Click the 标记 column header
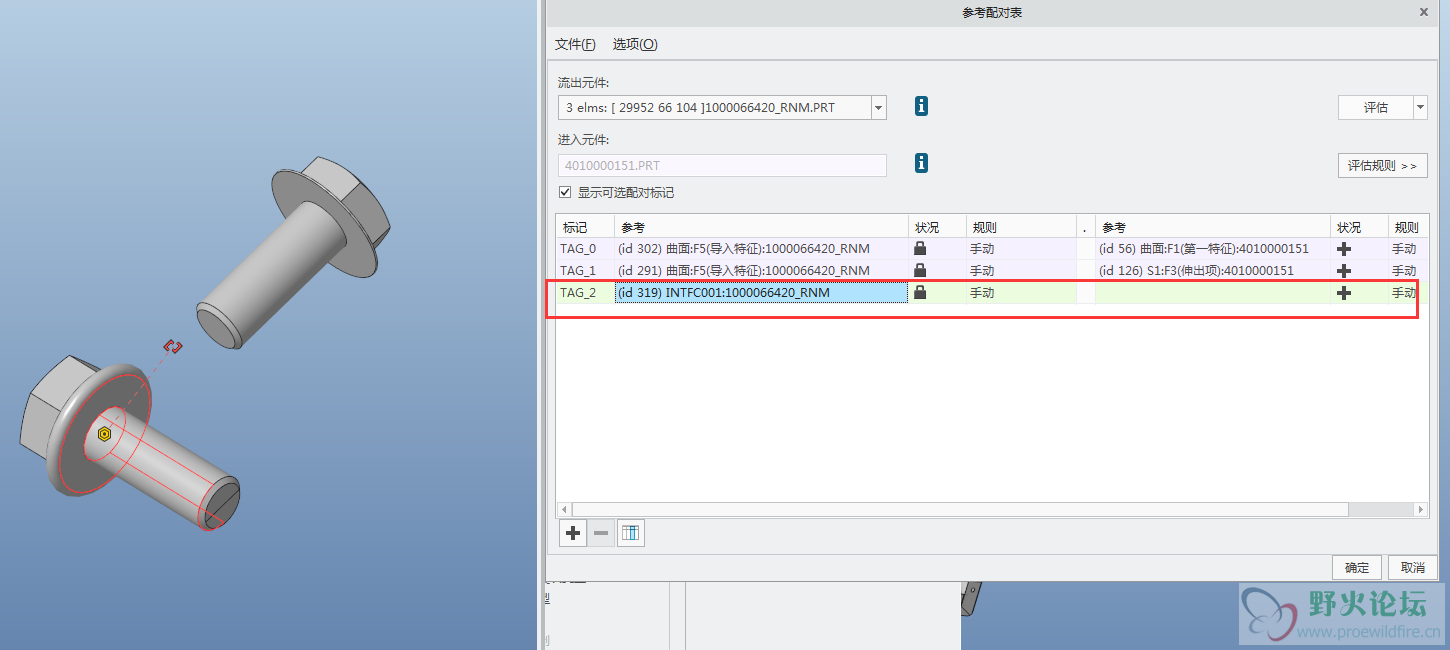 pos(585,227)
